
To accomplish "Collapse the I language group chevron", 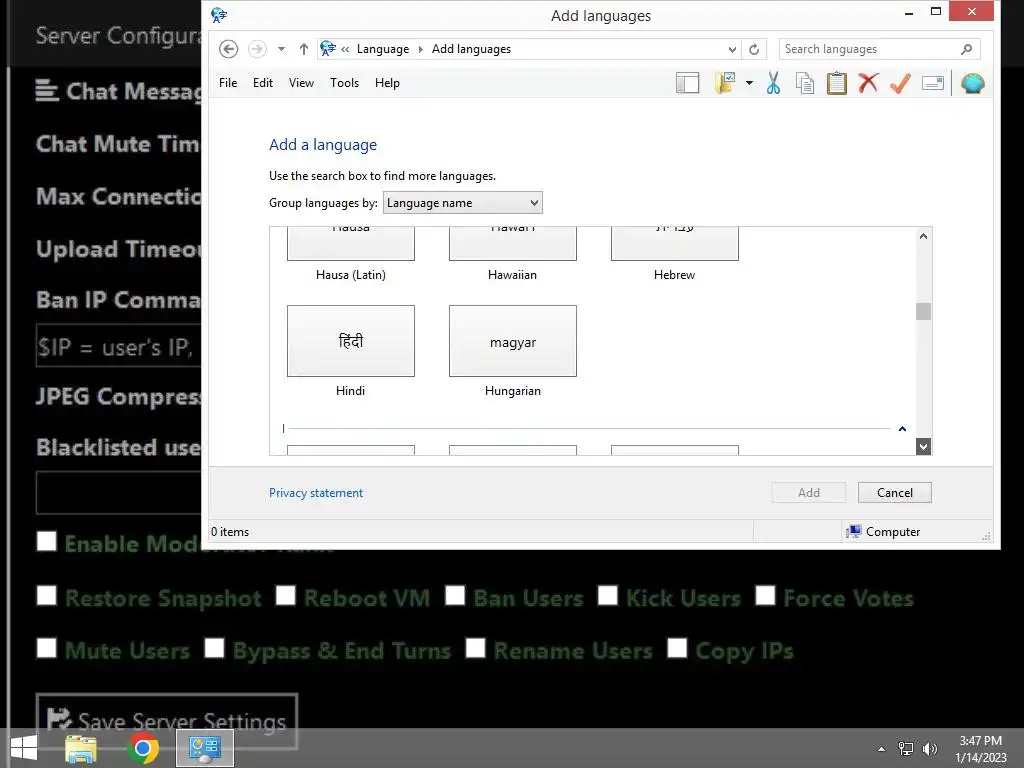I will (902, 429).
